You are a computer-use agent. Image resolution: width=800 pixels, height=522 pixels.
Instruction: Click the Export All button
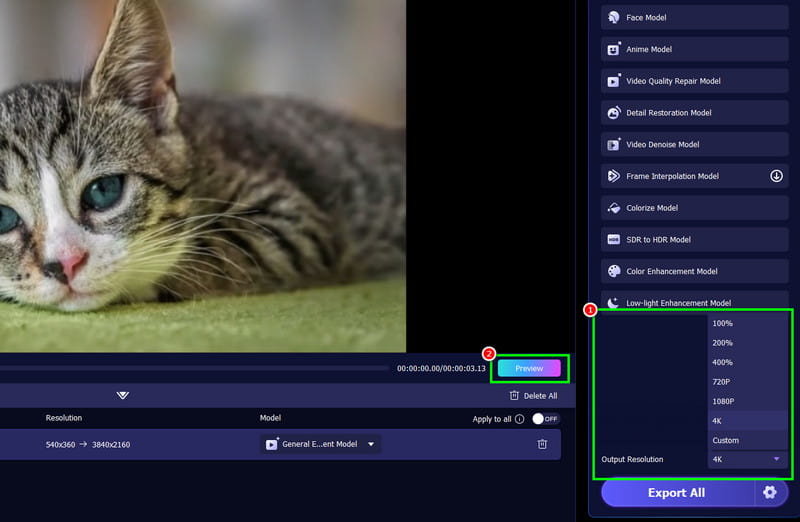click(x=677, y=493)
